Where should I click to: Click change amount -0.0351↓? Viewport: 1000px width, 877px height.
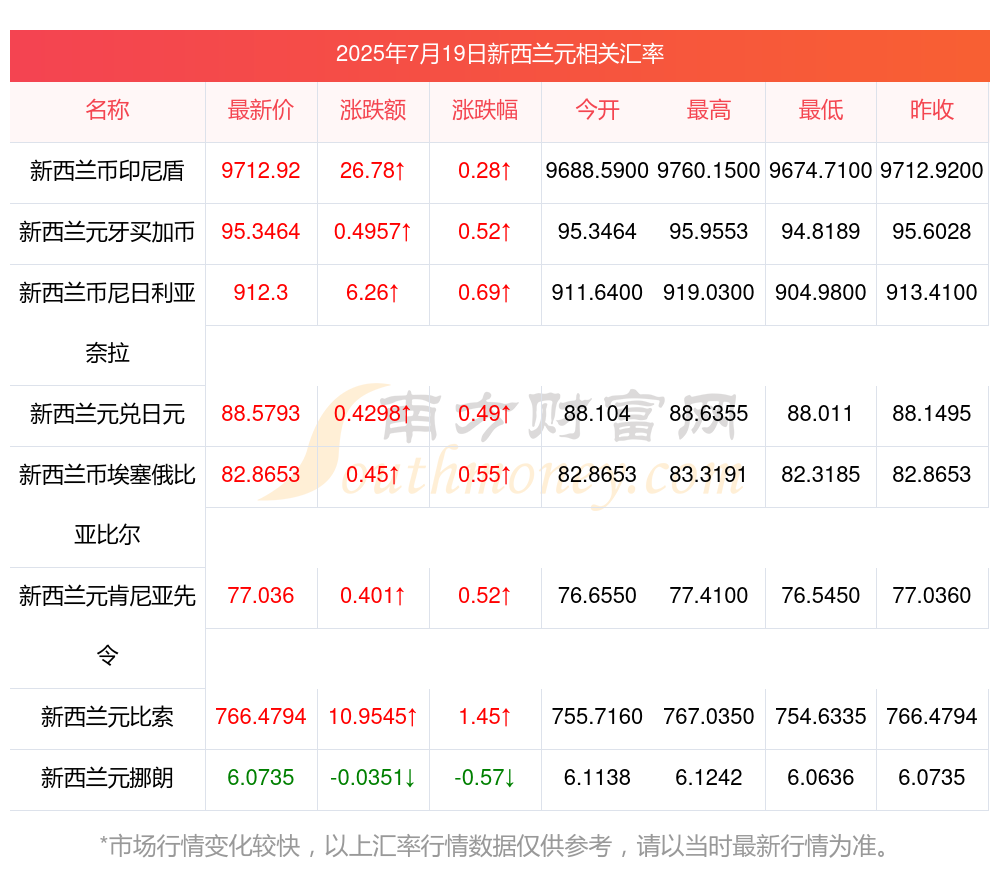coord(373,778)
